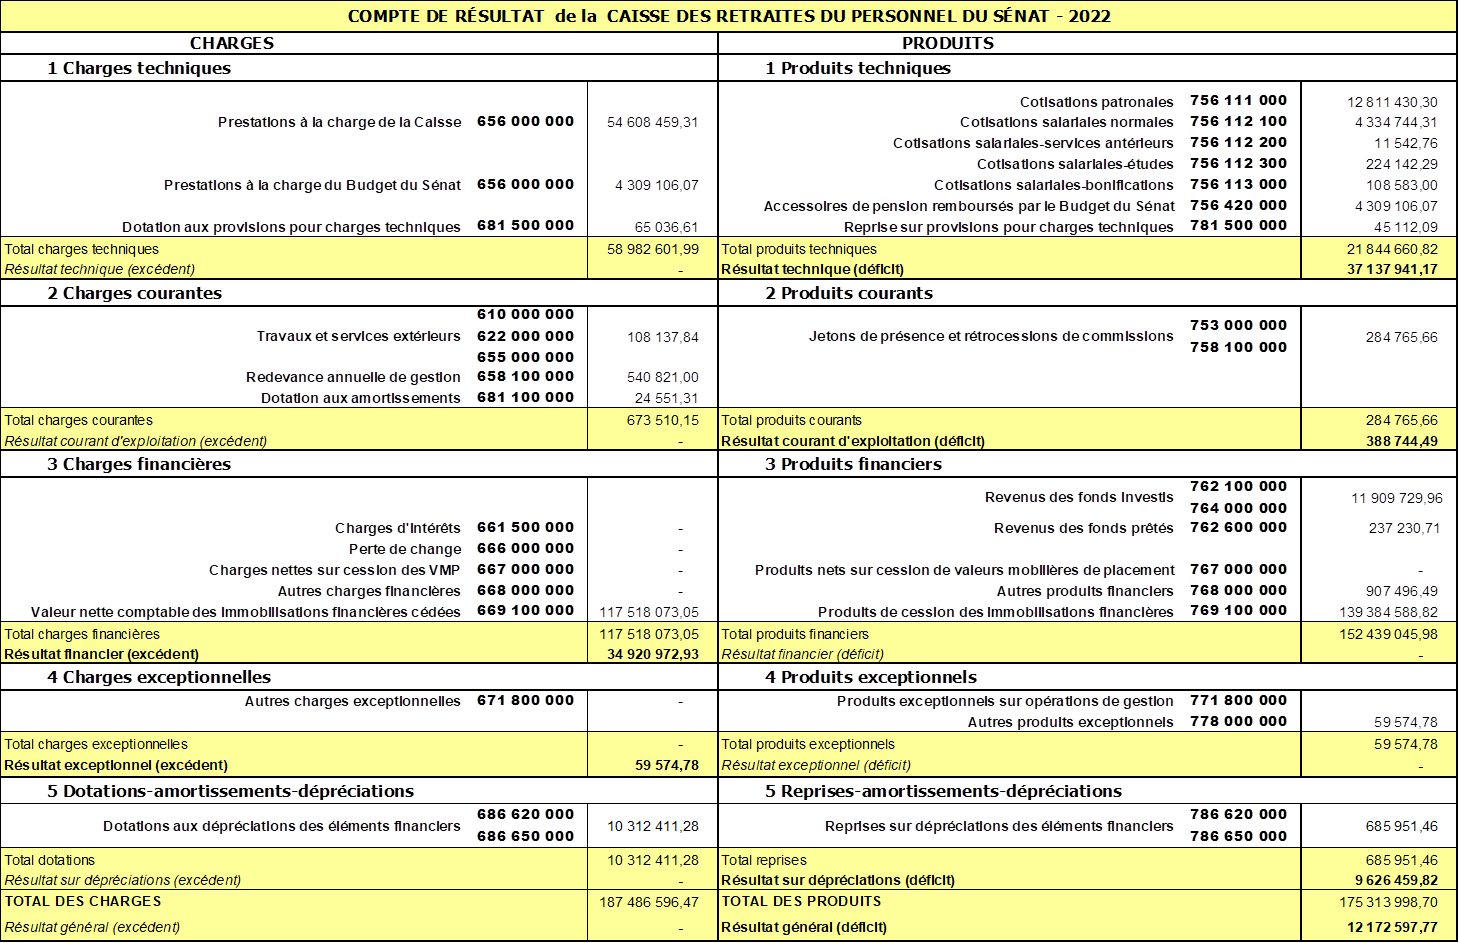Select the Total dotations label cell

click(x=294, y=860)
